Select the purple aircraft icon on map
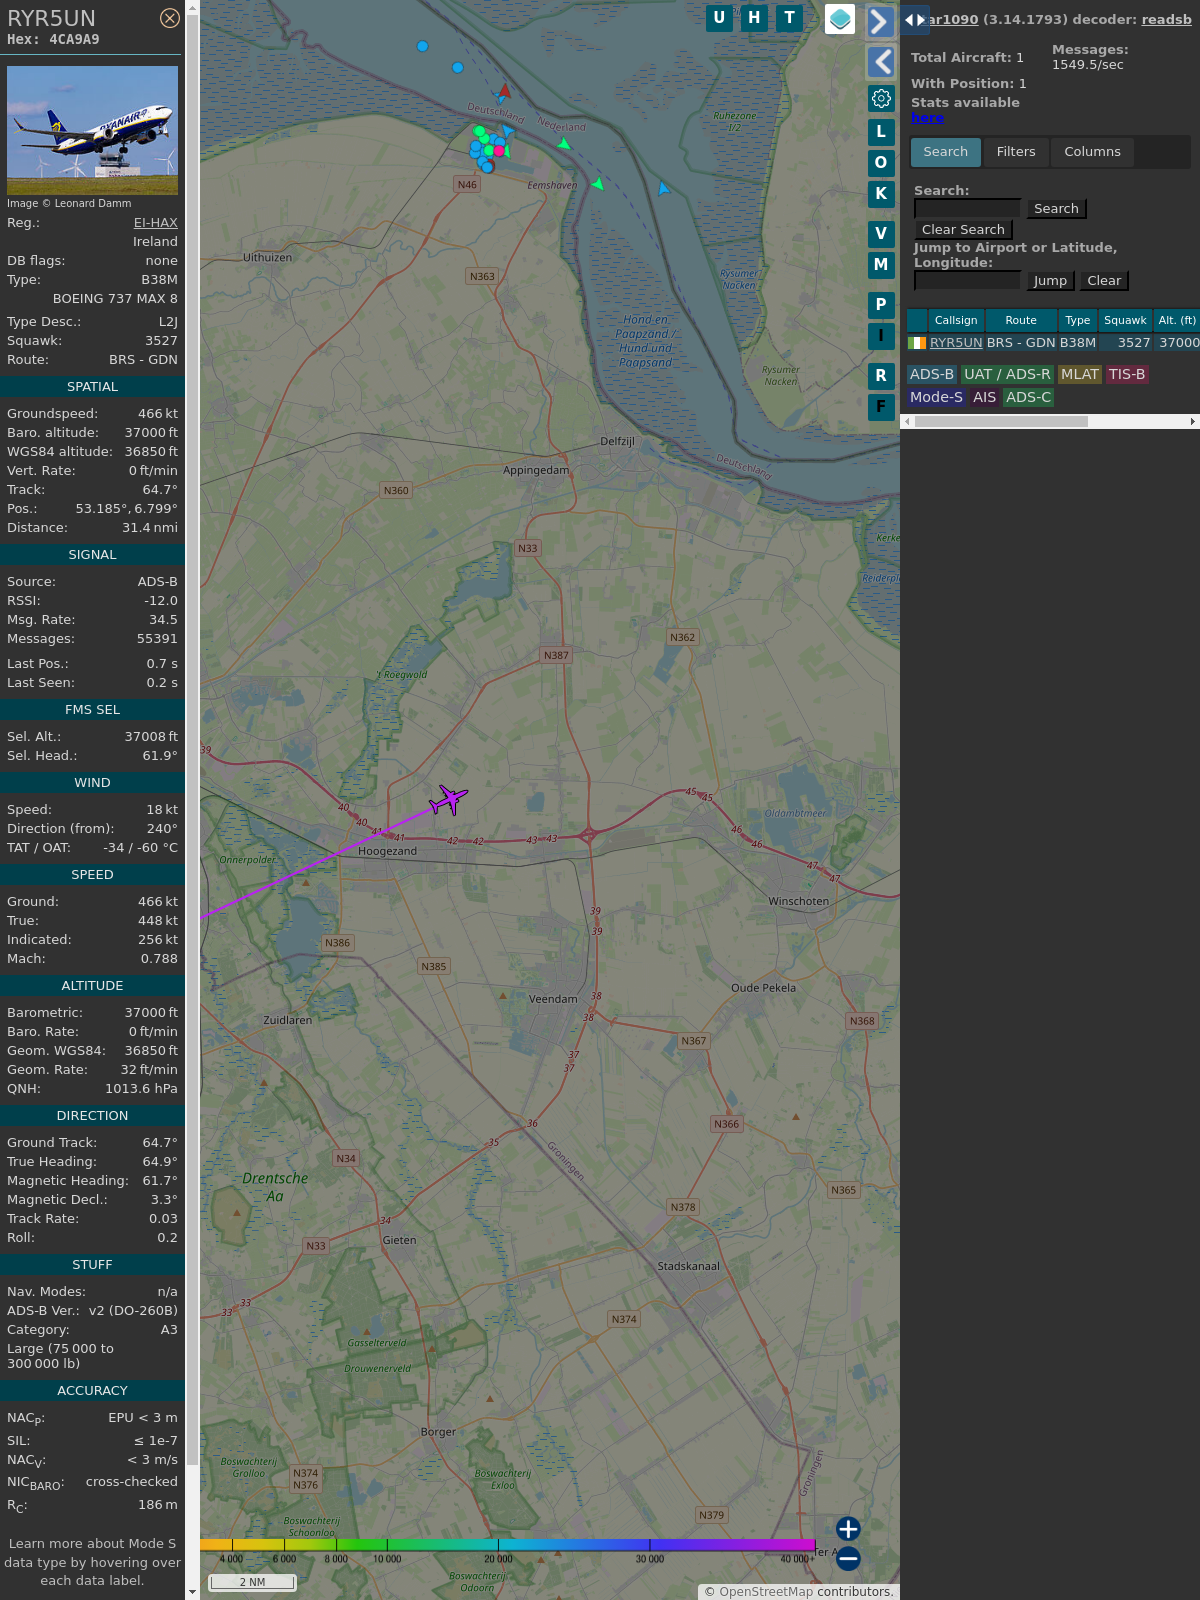The image size is (1200, 1600). pyautogui.click(x=448, y=799)
